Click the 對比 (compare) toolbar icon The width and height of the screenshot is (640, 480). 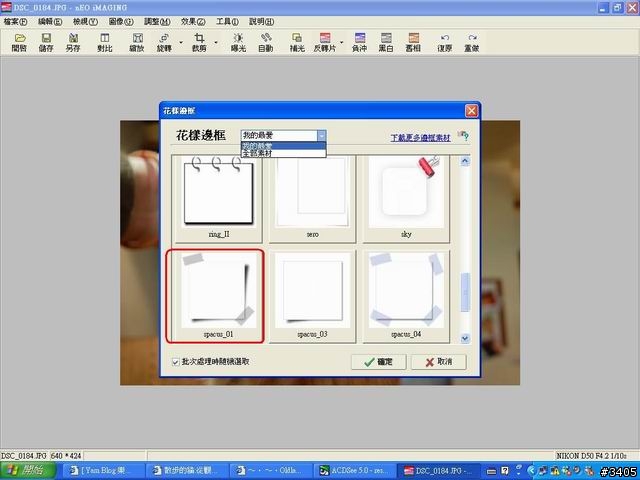pyautogui.click(x=105, y=42)
